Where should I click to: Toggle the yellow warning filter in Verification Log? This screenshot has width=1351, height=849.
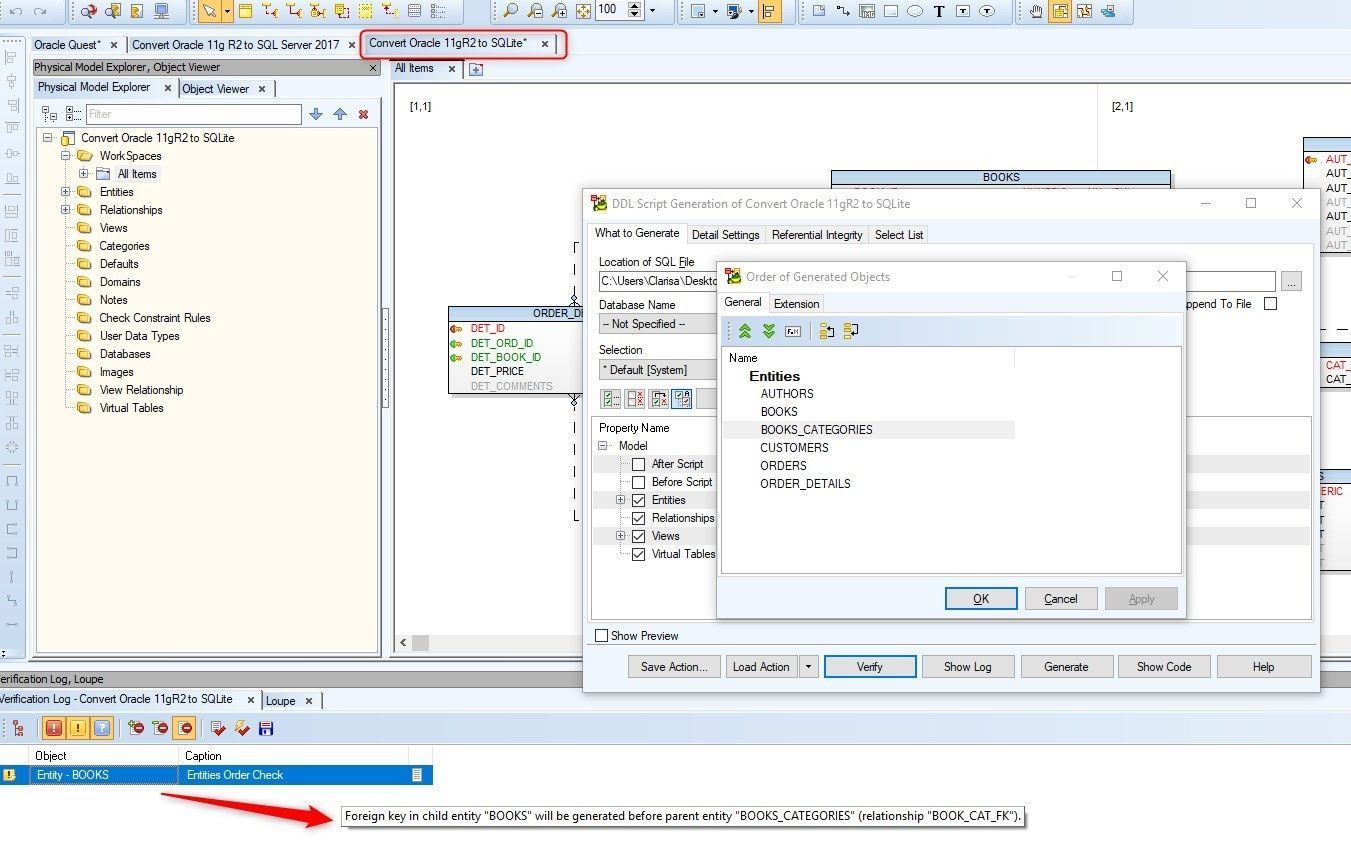[78, 728]
